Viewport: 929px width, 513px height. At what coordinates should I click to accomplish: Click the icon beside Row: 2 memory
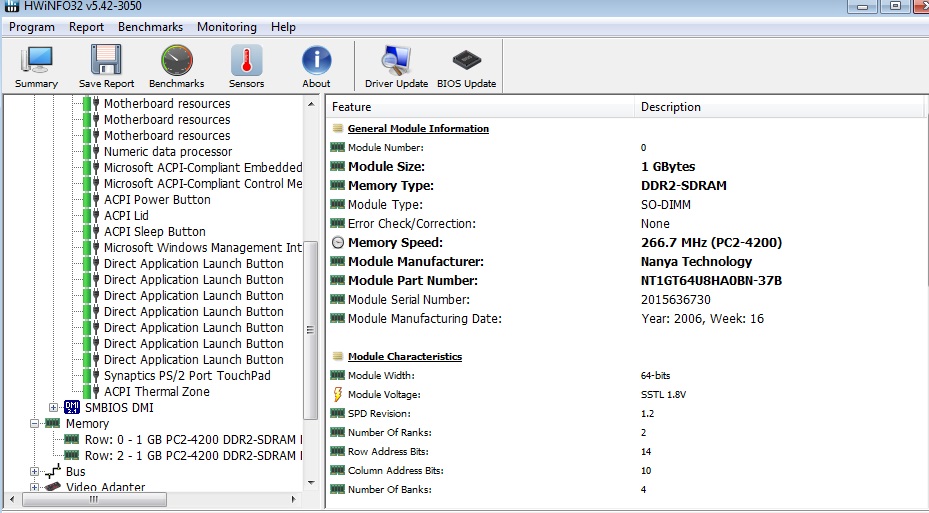(x=72, y=455)
